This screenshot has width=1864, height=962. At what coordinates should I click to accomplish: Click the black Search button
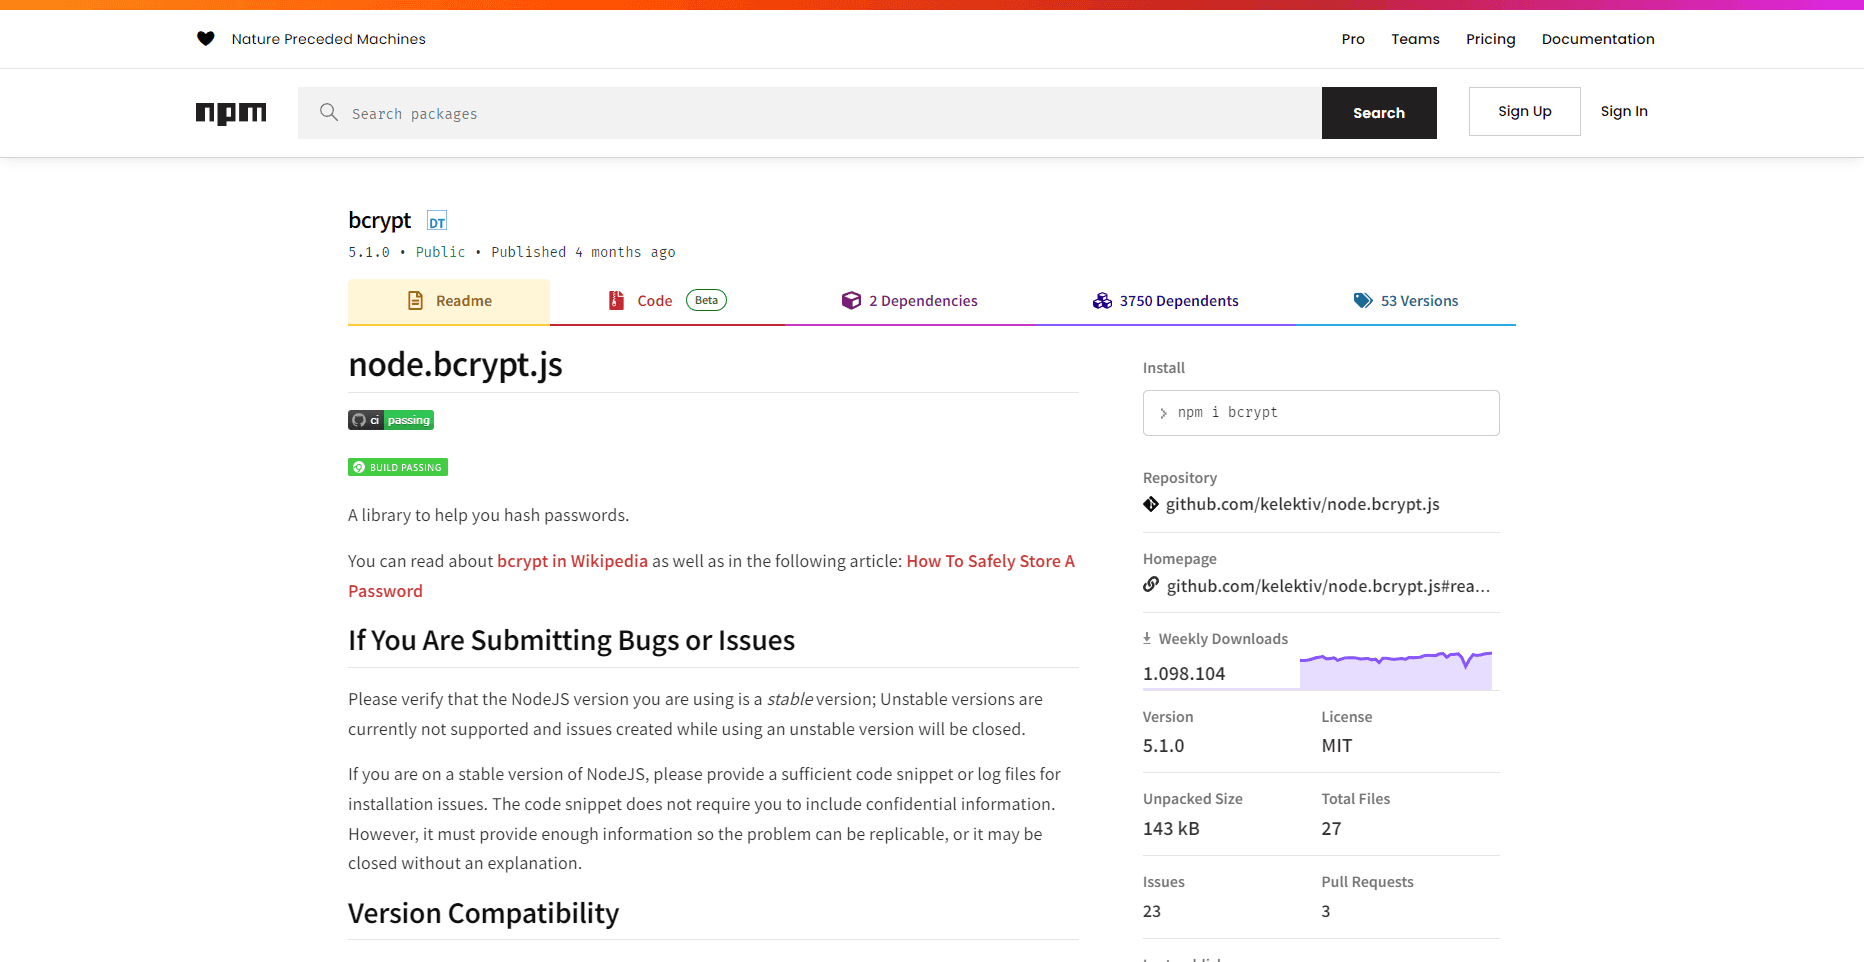click(1379, 113)
